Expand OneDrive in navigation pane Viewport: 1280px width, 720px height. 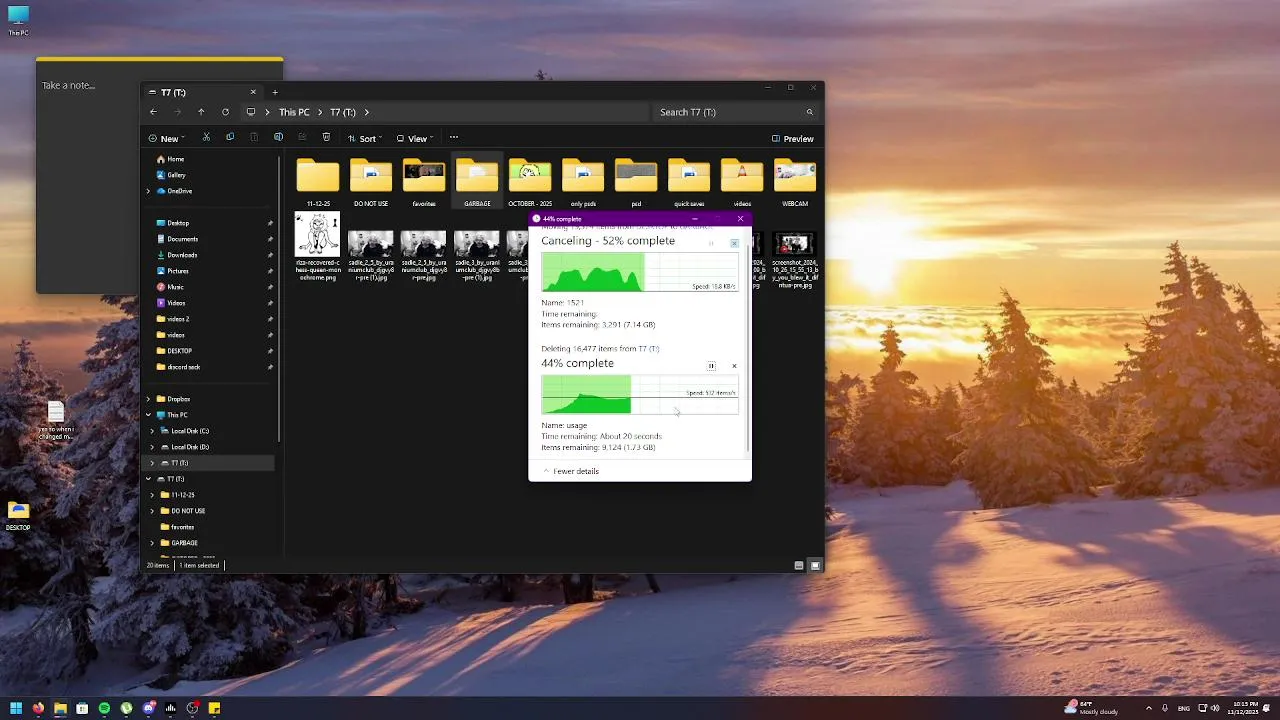(x=148, y=191)
